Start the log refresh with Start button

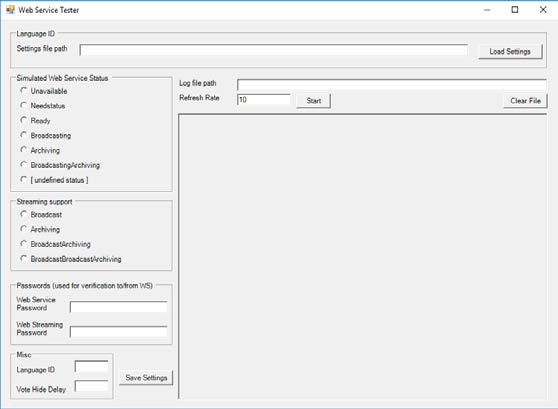(314, 101)
